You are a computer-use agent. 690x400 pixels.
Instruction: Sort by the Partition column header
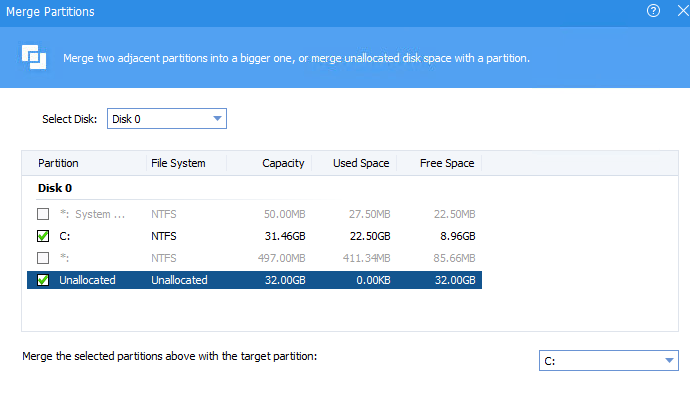coord(58,163)
